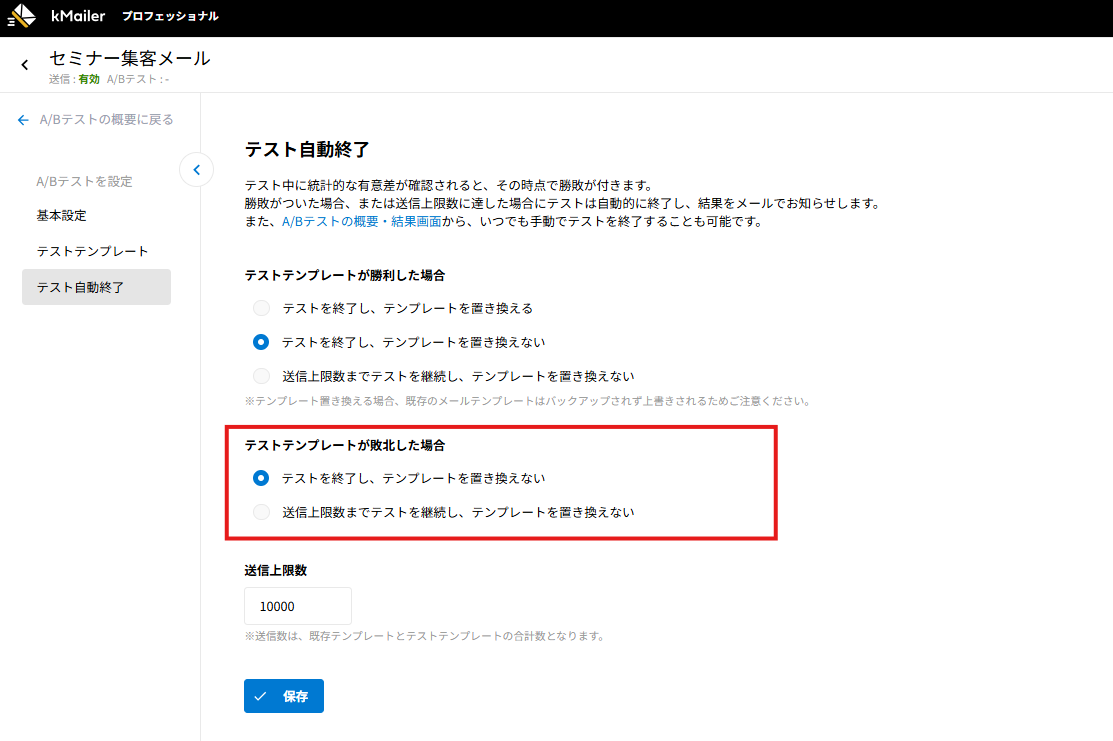Screen dimensions: 1113x741
Task: Select テストを終了し、置き換えない radio under 敗北した場合
Action: 261,478
